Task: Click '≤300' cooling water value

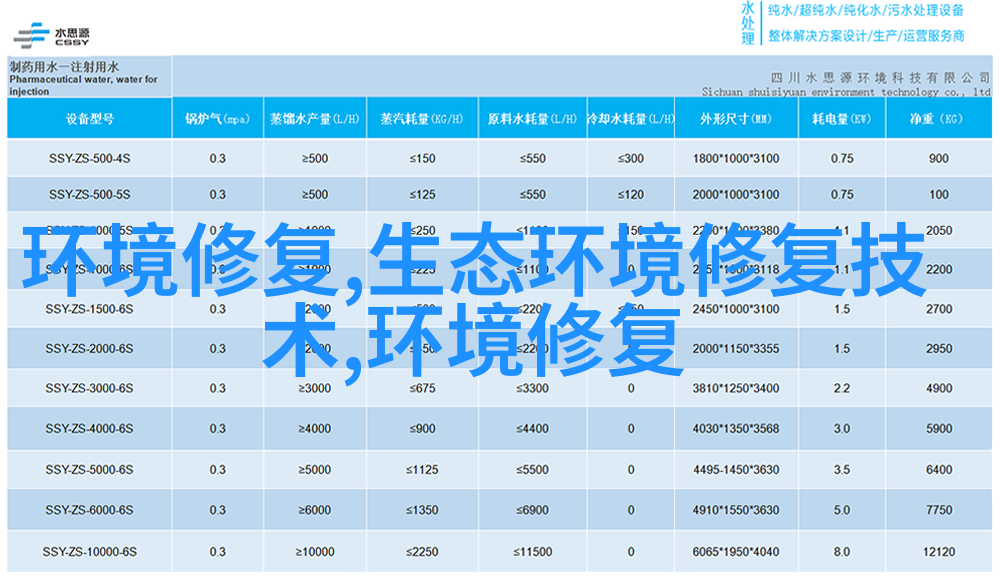Action: [x=631, y=158]
